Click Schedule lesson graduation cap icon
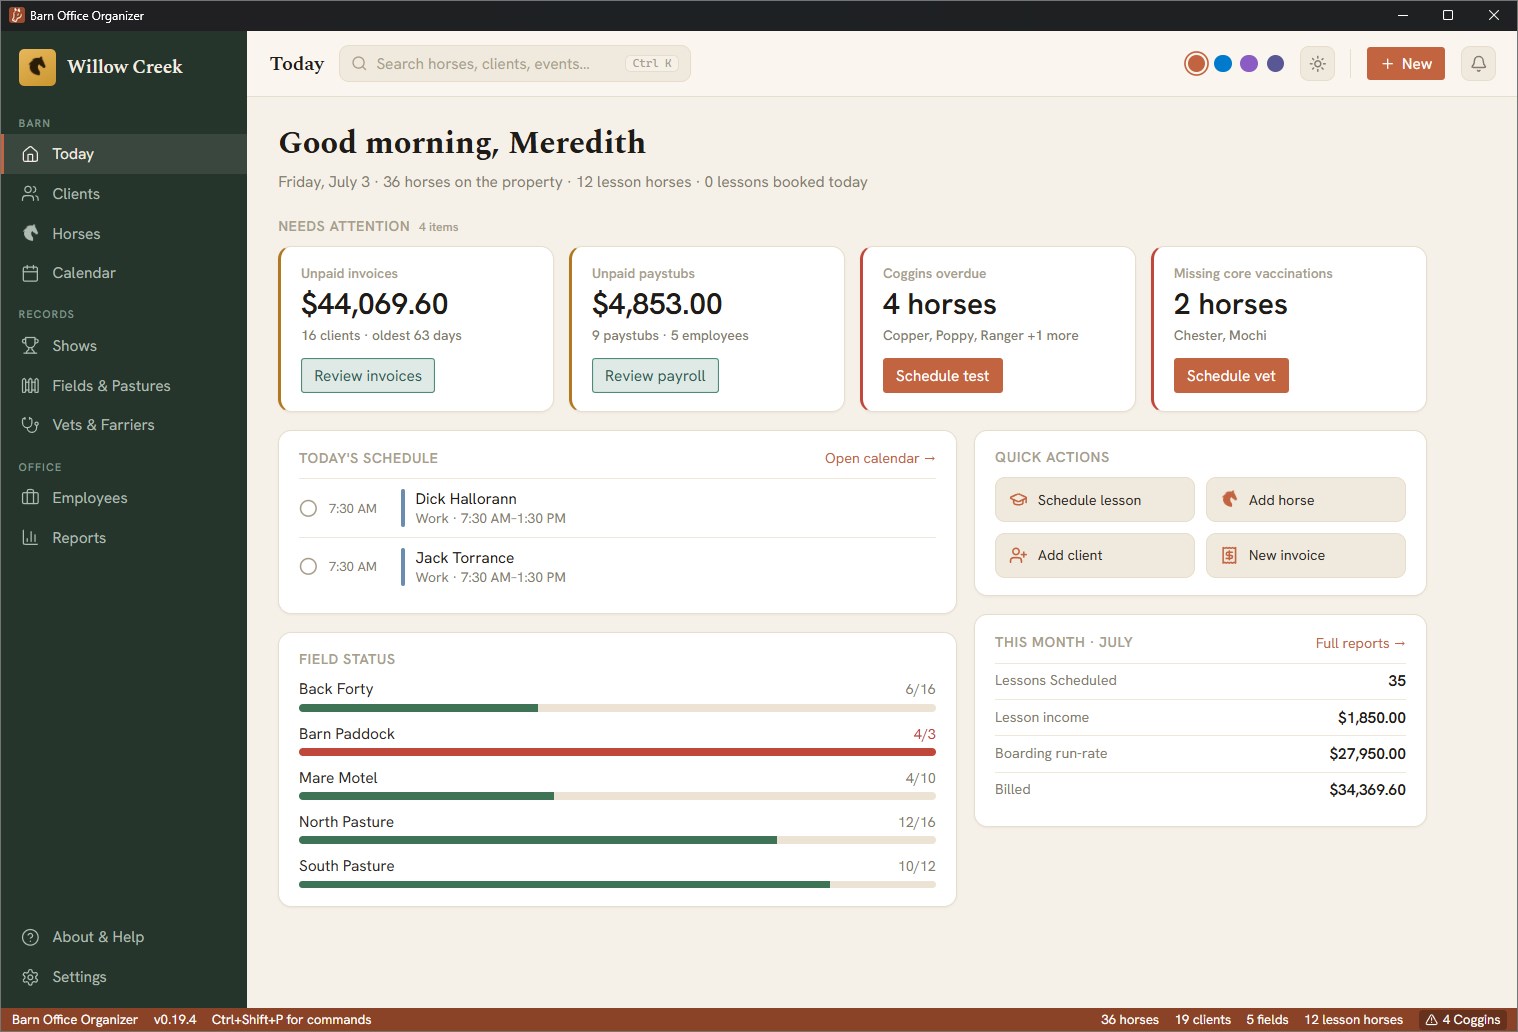The height and width of the screenshot is (1032, 1518). [1018, 500]
